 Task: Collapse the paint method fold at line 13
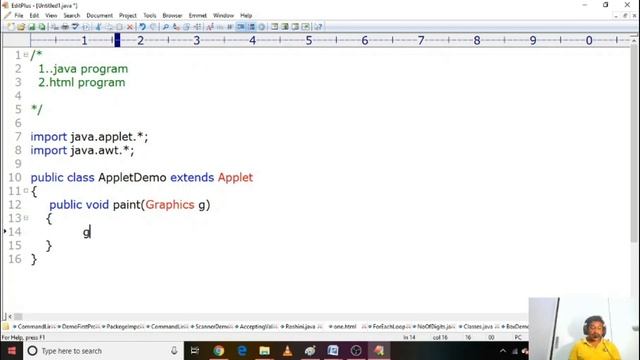[26, 218]
